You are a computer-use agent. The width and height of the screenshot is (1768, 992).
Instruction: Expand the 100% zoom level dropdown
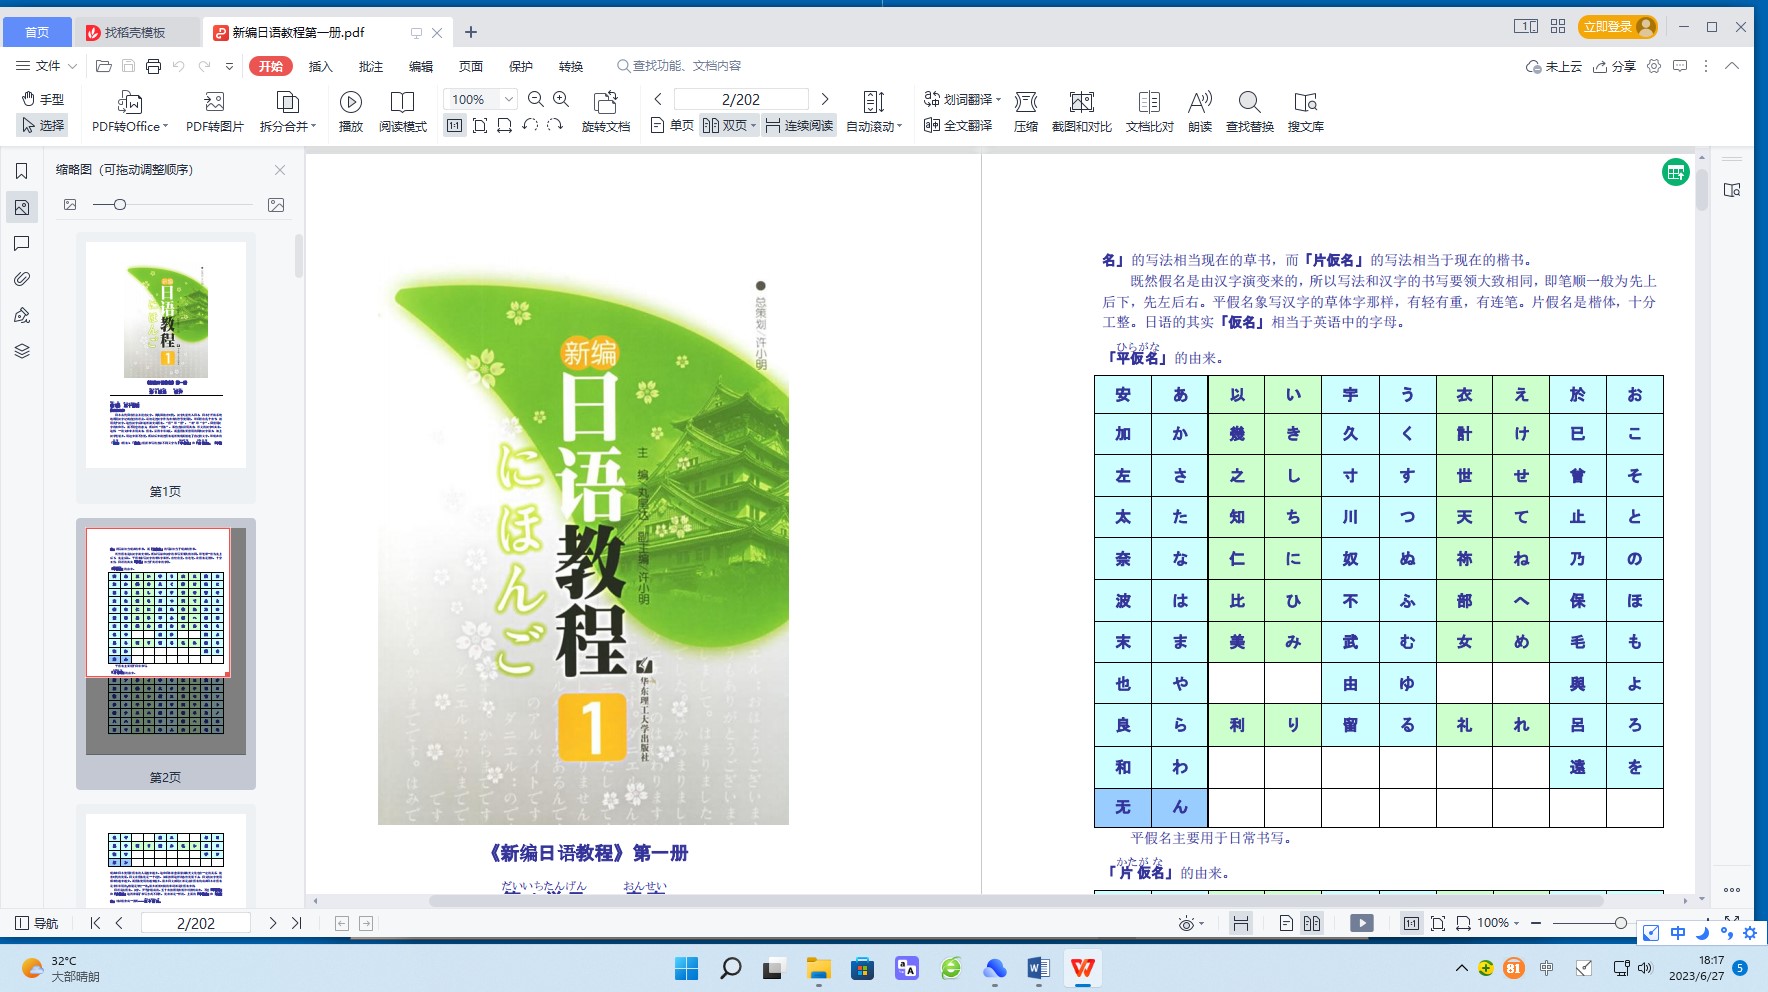point(508,99)
